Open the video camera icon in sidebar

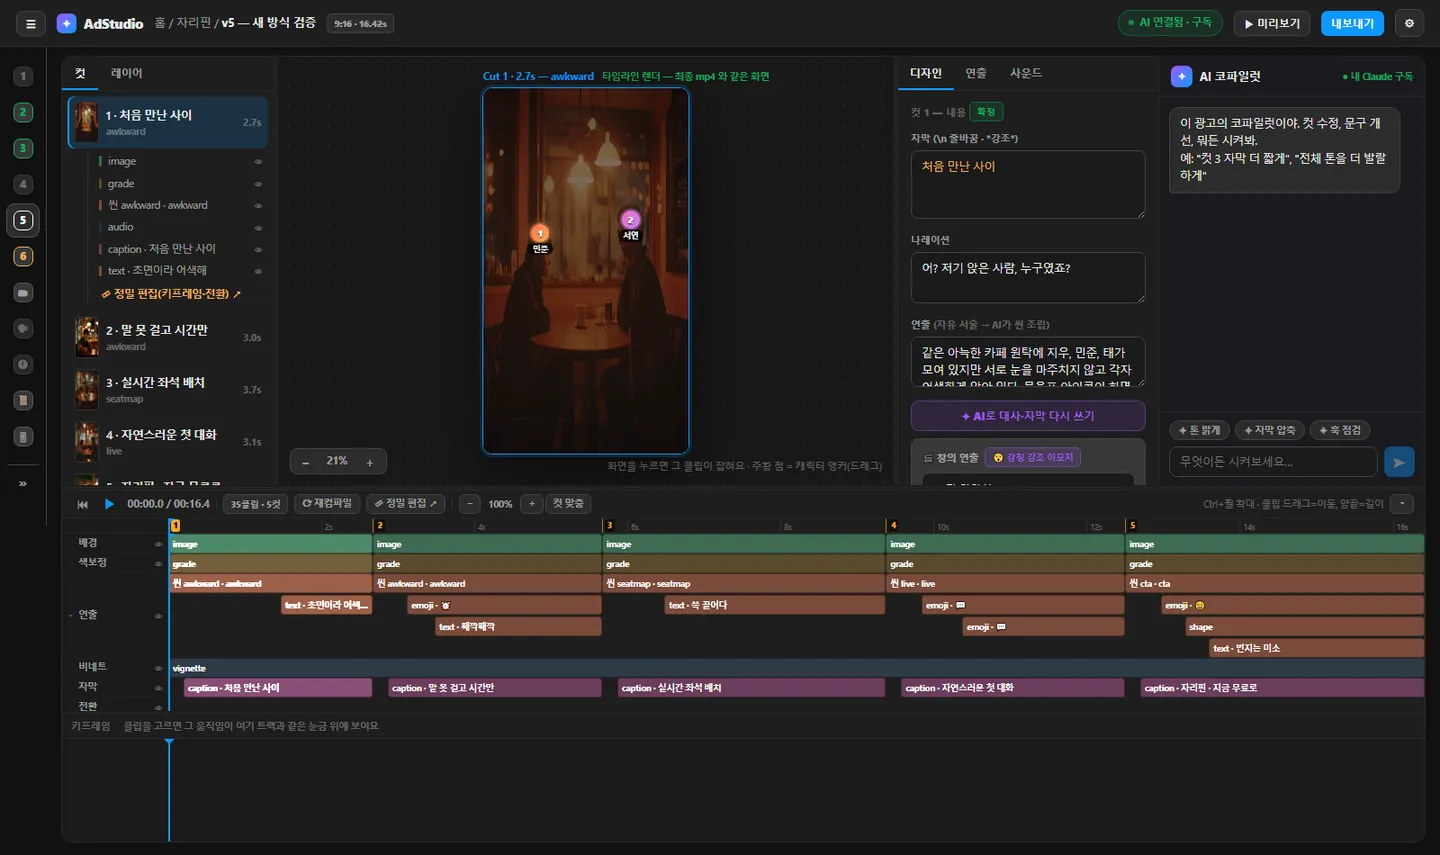23,329
